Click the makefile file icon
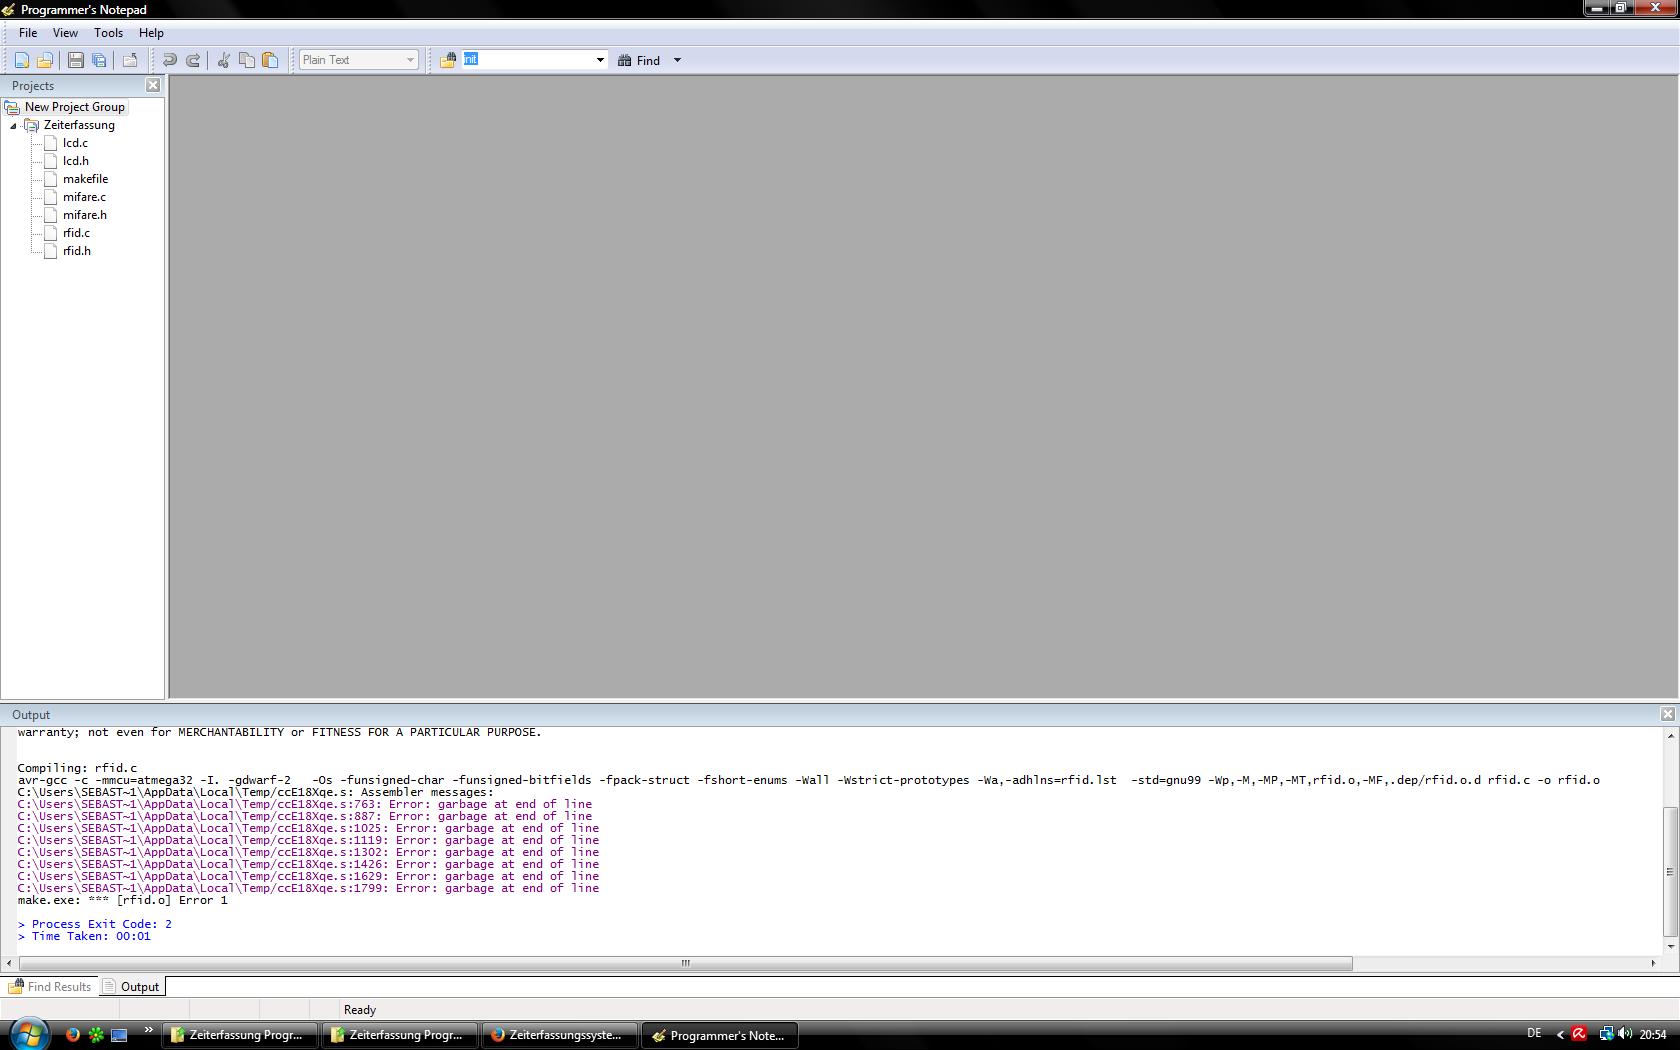1680x1050 pixels. (51, 179)
